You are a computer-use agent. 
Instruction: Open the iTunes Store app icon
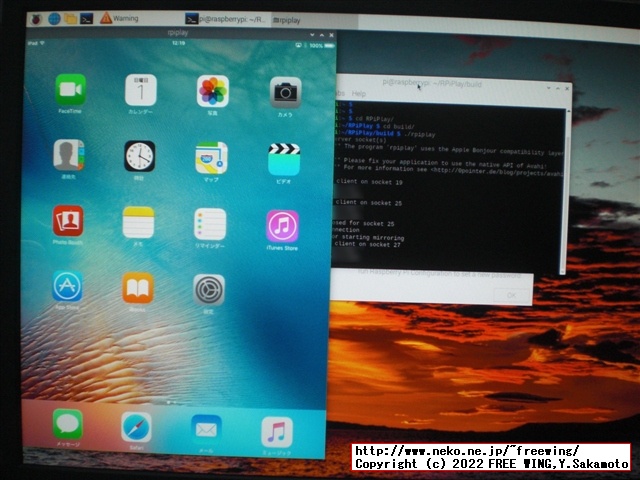coord(282,226)
